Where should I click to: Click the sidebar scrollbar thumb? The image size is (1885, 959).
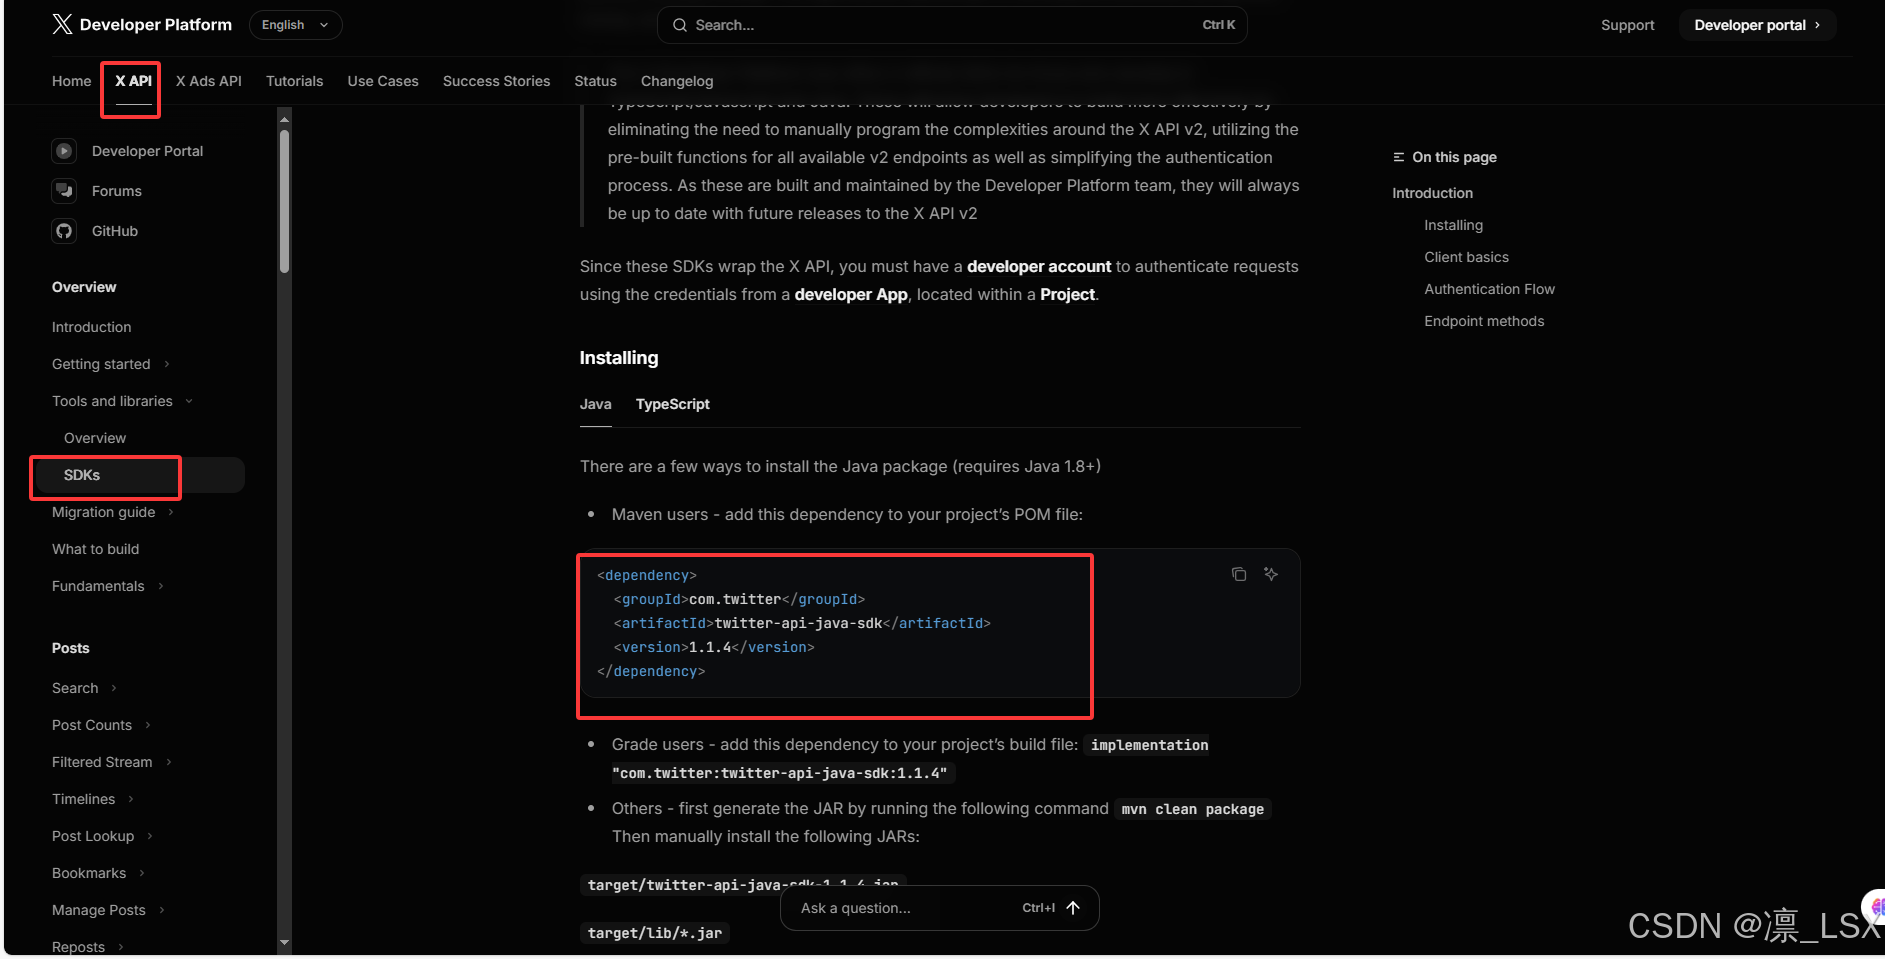[285, 201]
